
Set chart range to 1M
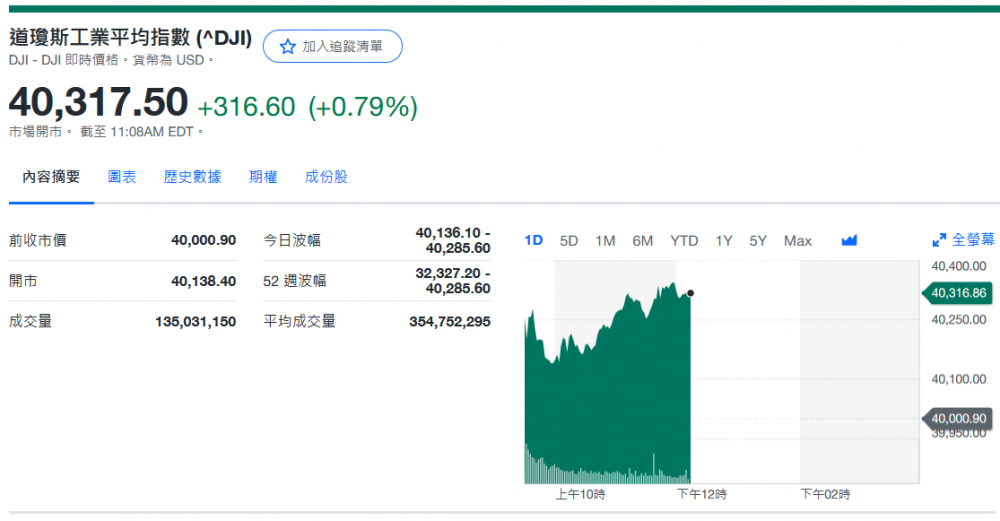605,241
